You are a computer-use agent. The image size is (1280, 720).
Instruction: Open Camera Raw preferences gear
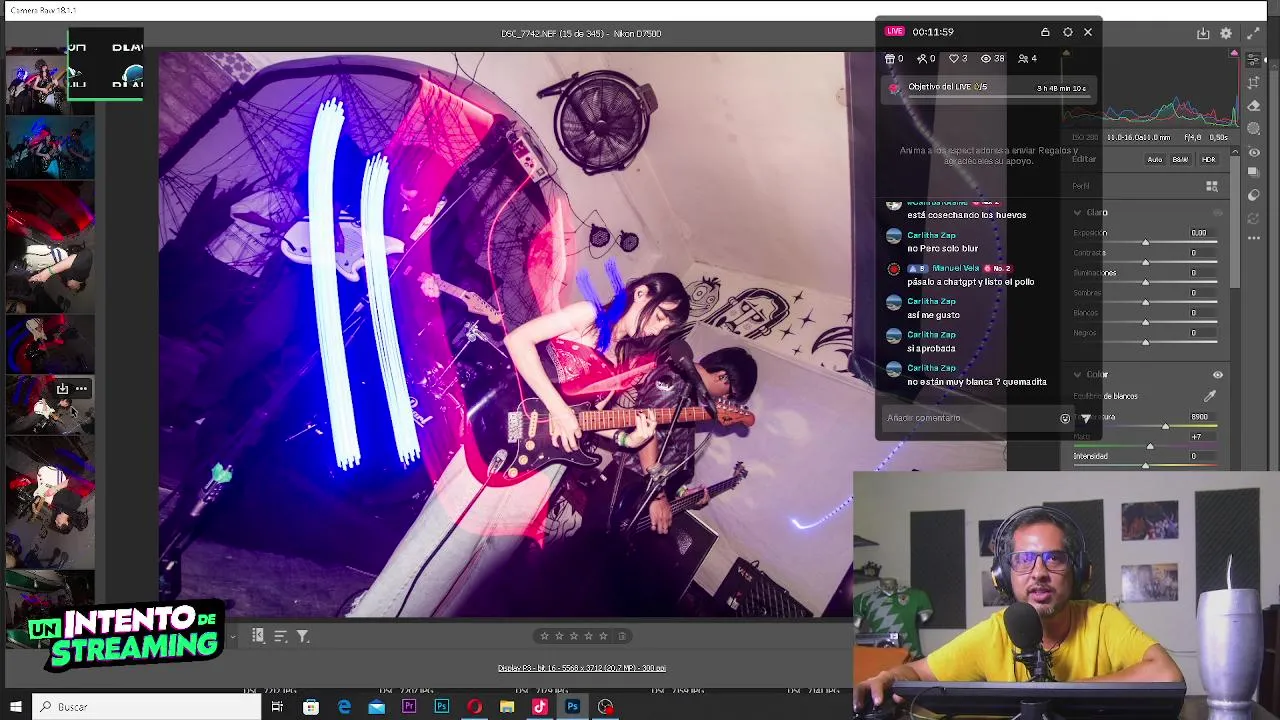point(1226,33)
